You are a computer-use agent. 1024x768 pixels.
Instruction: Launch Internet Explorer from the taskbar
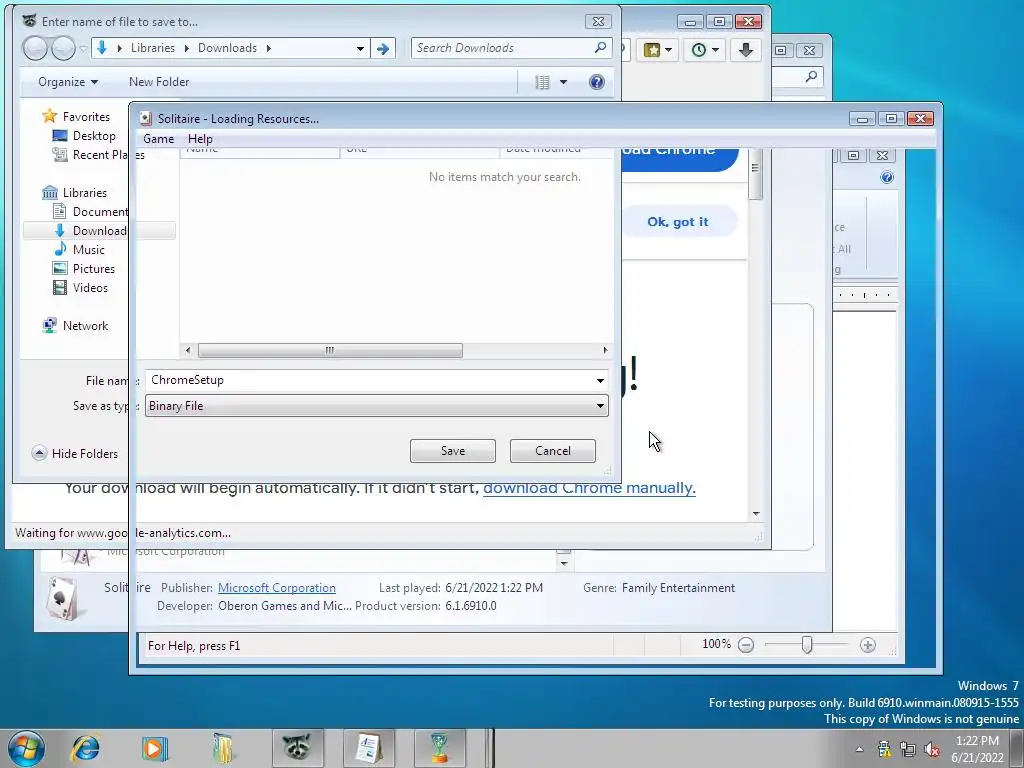[86, 748]
